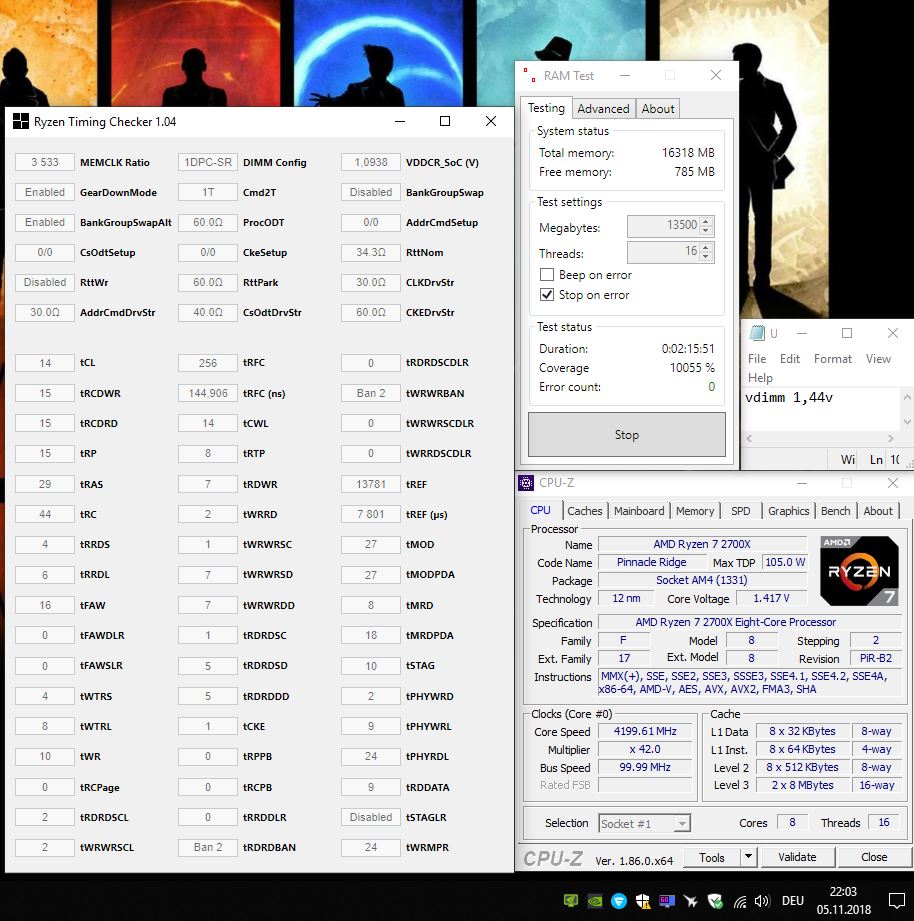The image size is (914, 921).
Task: Click the VDDCR_SoC value 1,0938
Action: click(x=371, y=162)
